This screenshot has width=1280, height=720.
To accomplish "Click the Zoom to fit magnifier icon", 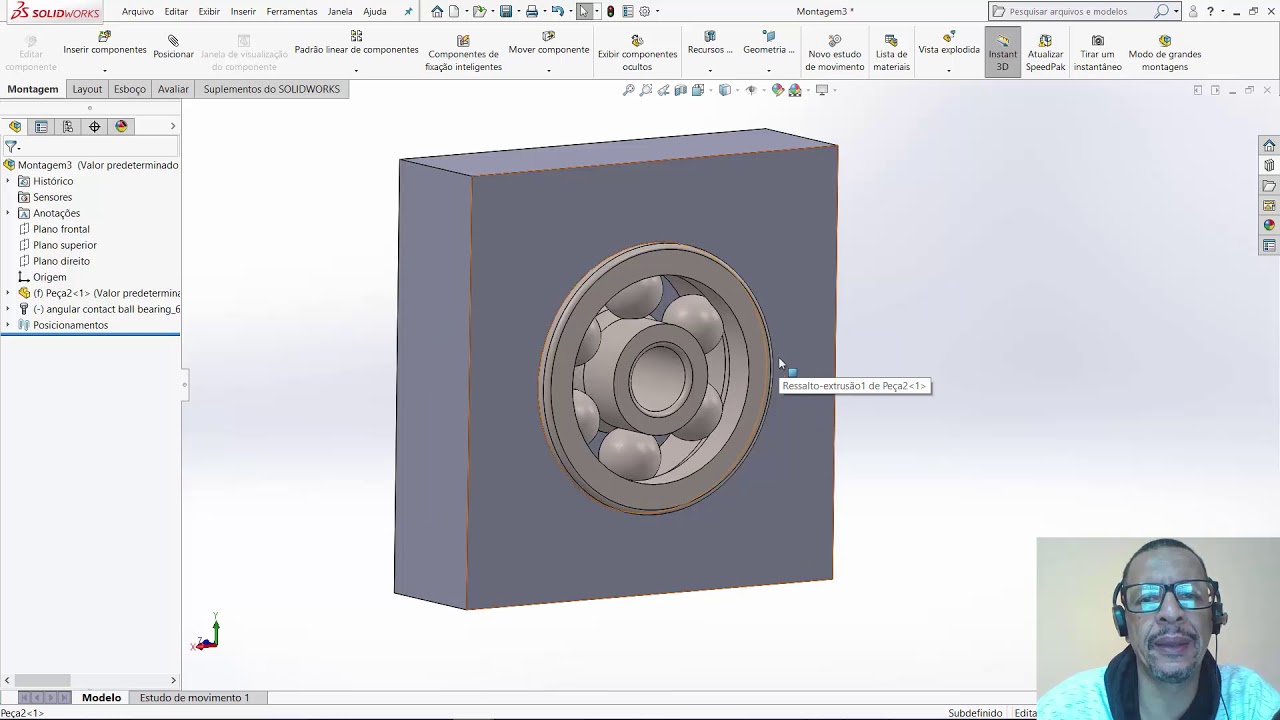I will pos(628,90).
